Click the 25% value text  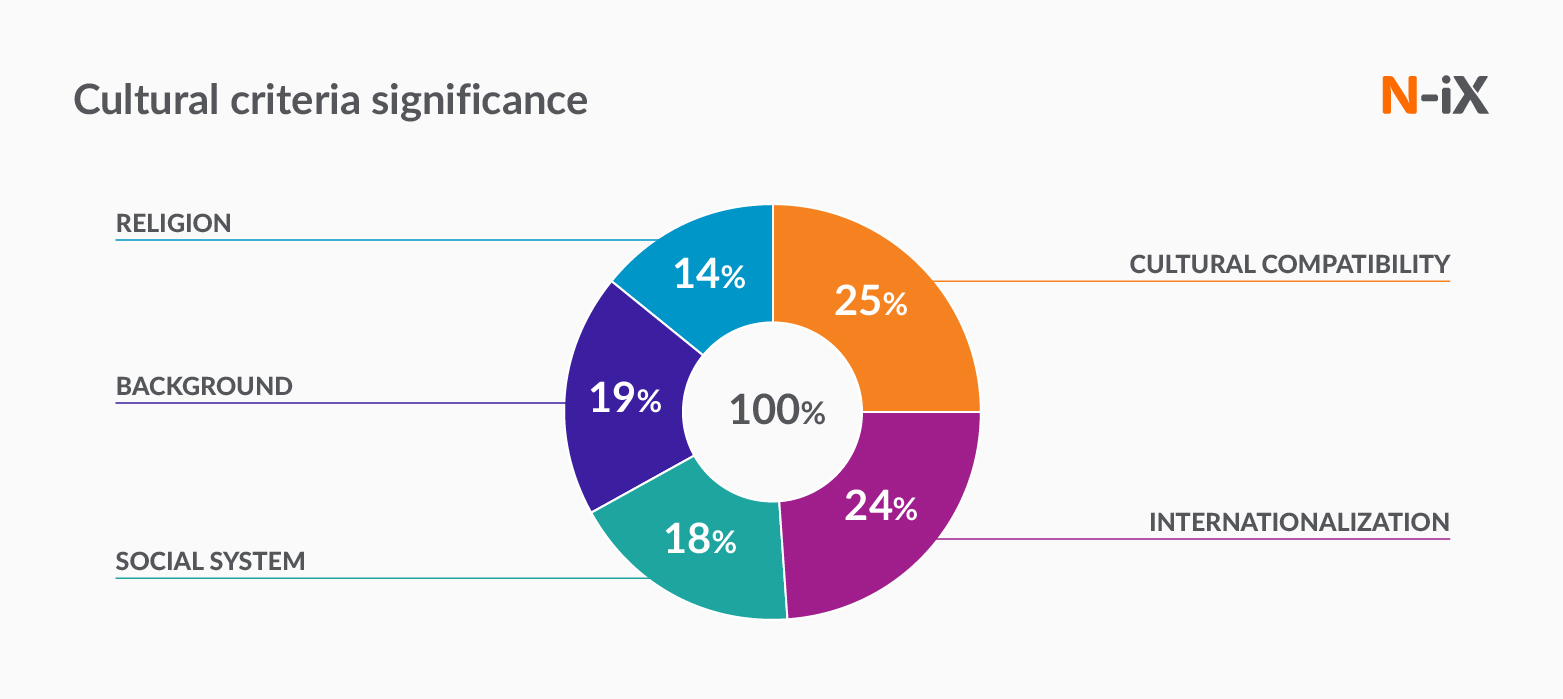(870, 301)
